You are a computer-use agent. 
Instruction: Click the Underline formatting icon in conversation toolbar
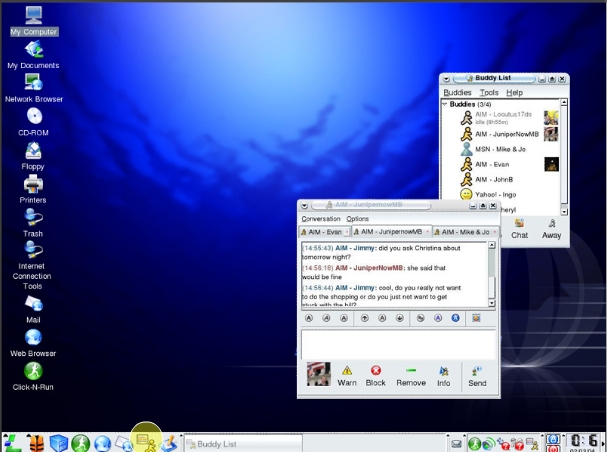(x=344, y=318)
